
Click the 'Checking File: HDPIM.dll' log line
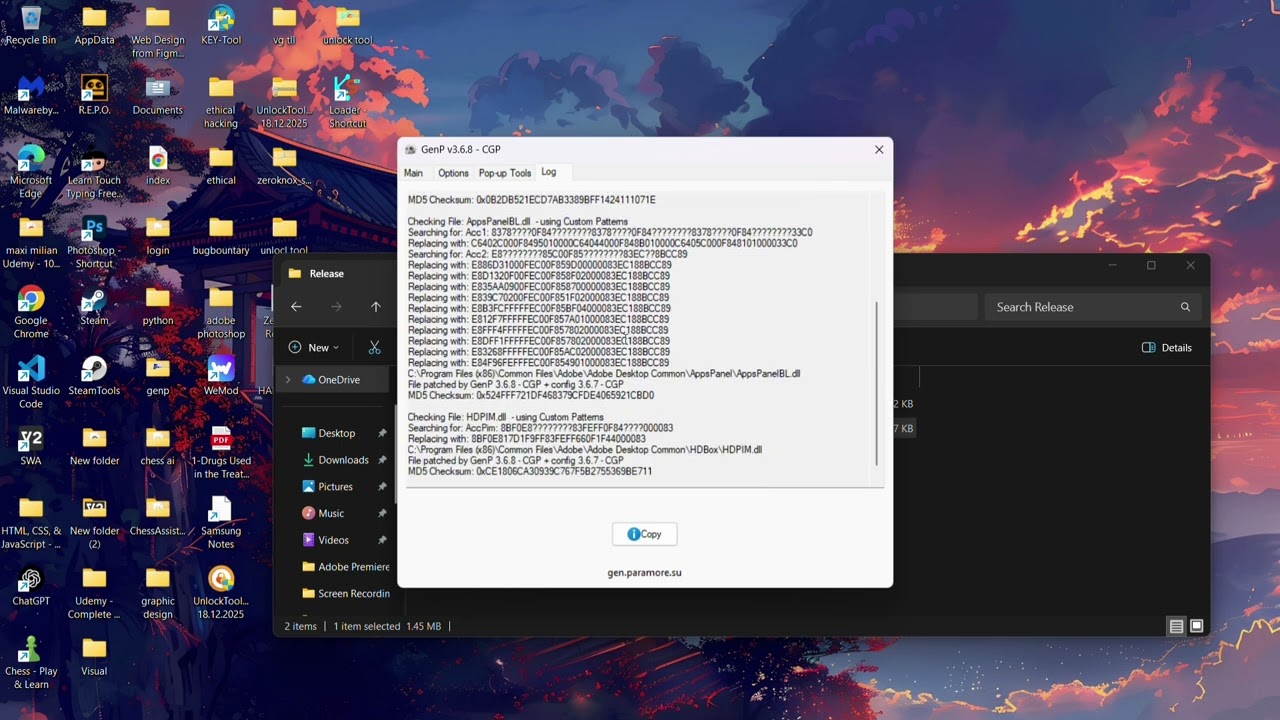point(506,417)
